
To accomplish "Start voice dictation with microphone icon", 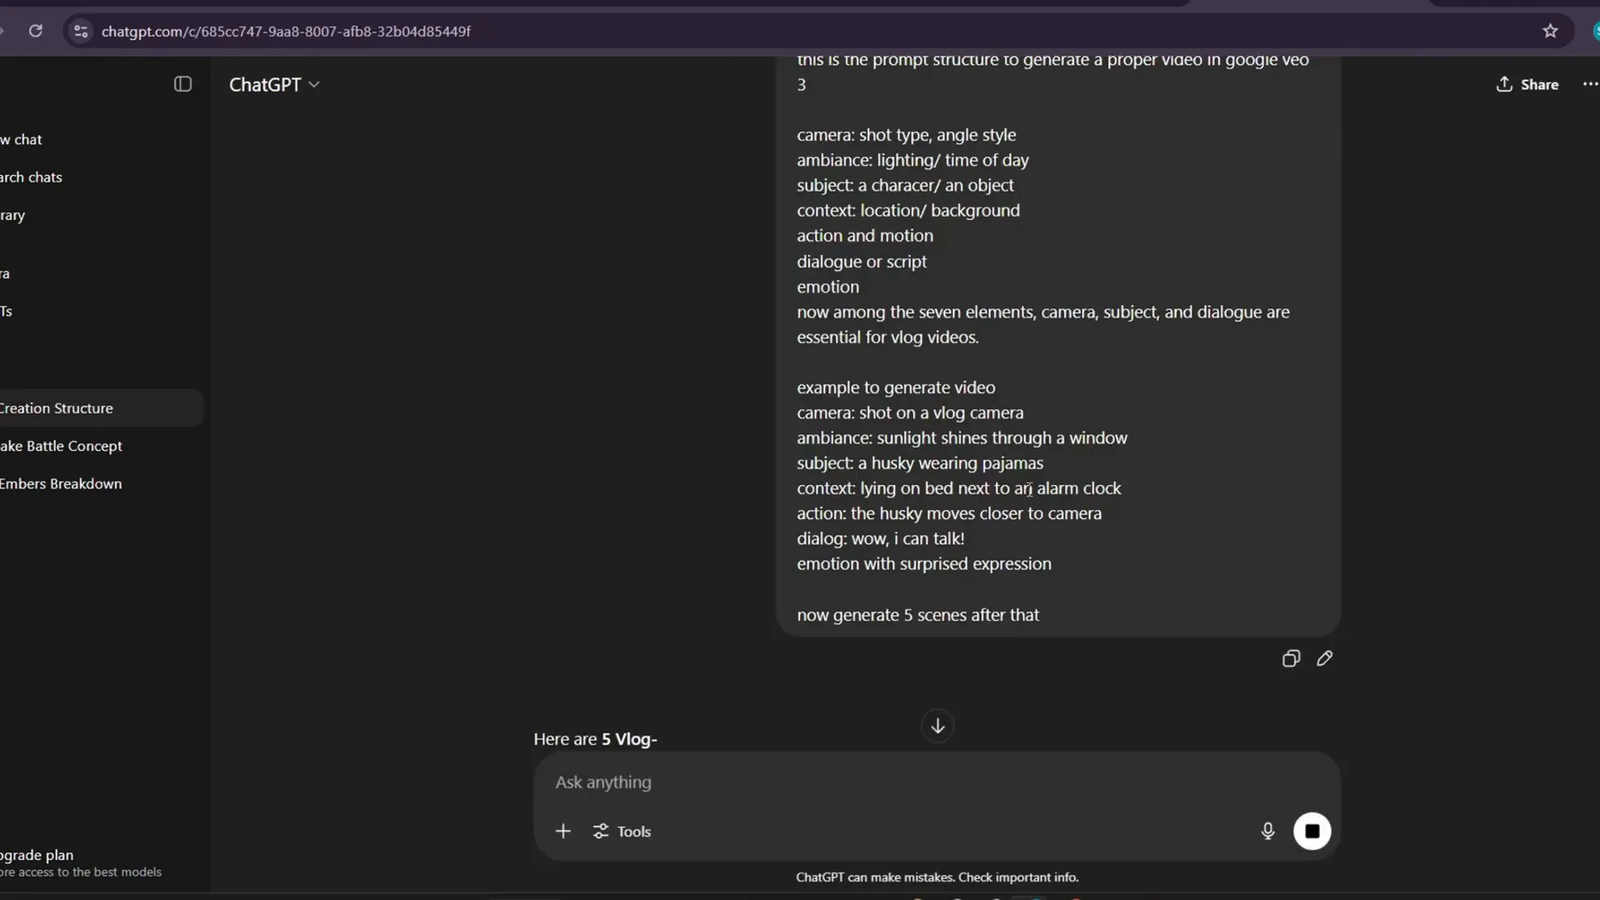I will [1267, 831].
